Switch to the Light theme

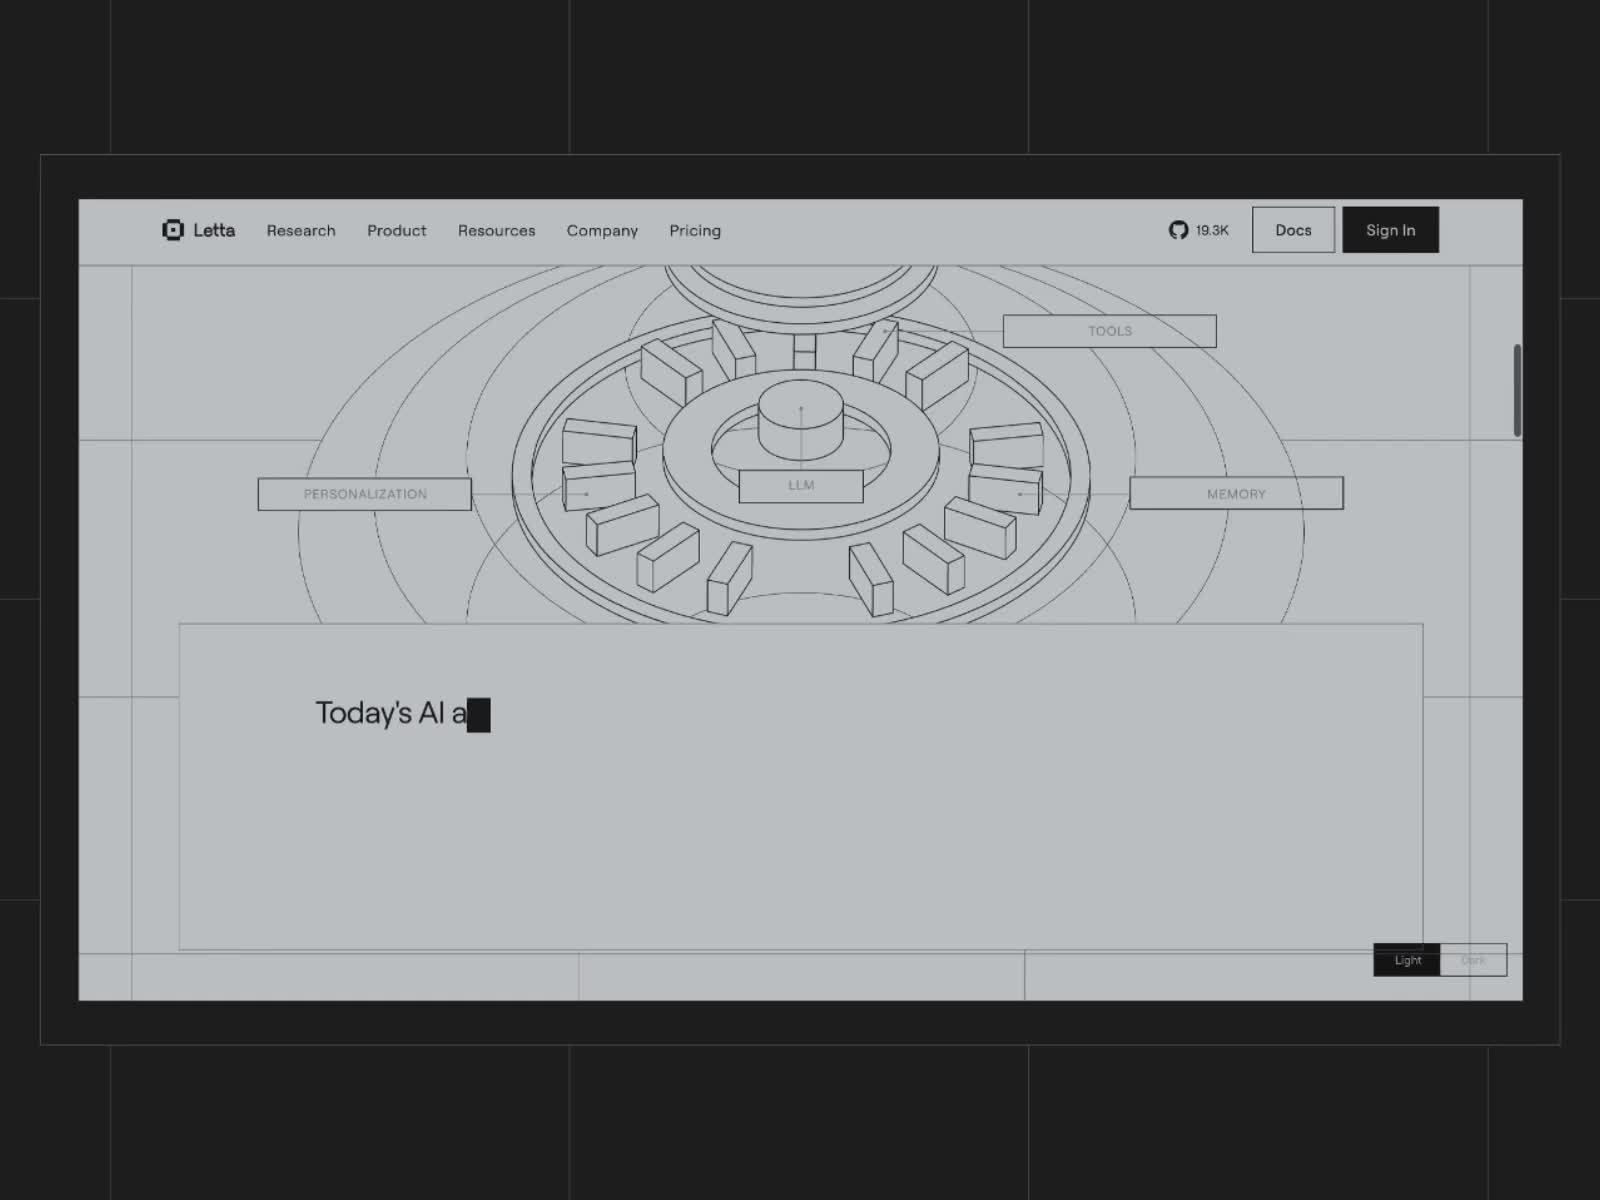tap(1407, 960)
